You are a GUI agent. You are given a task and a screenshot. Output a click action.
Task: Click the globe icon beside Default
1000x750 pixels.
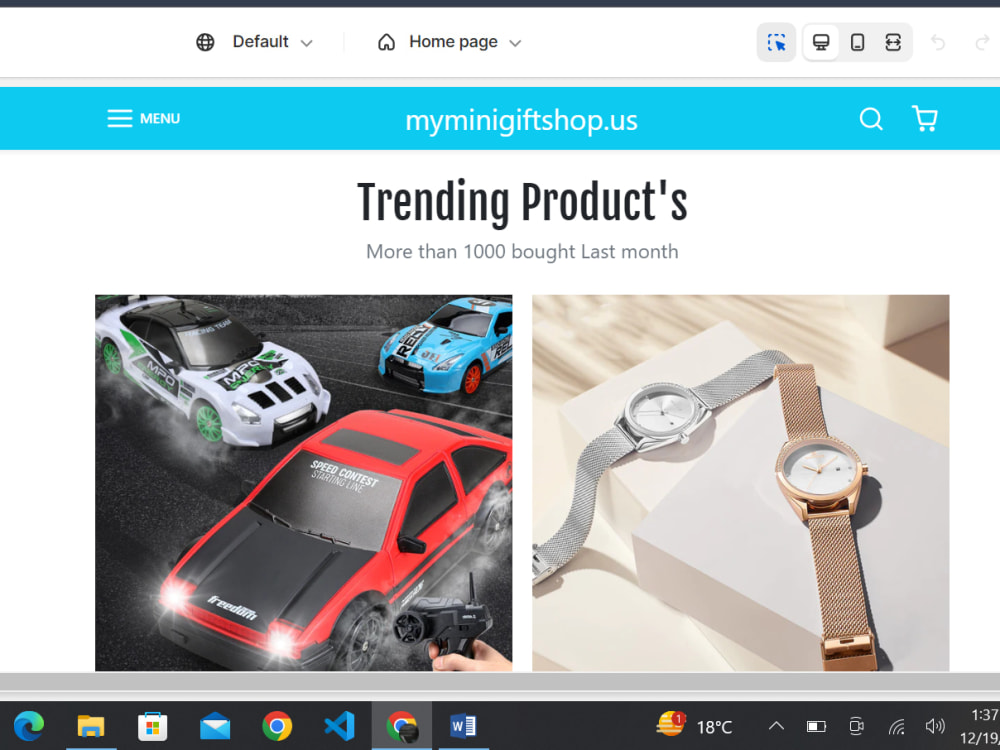pos(205,42)
